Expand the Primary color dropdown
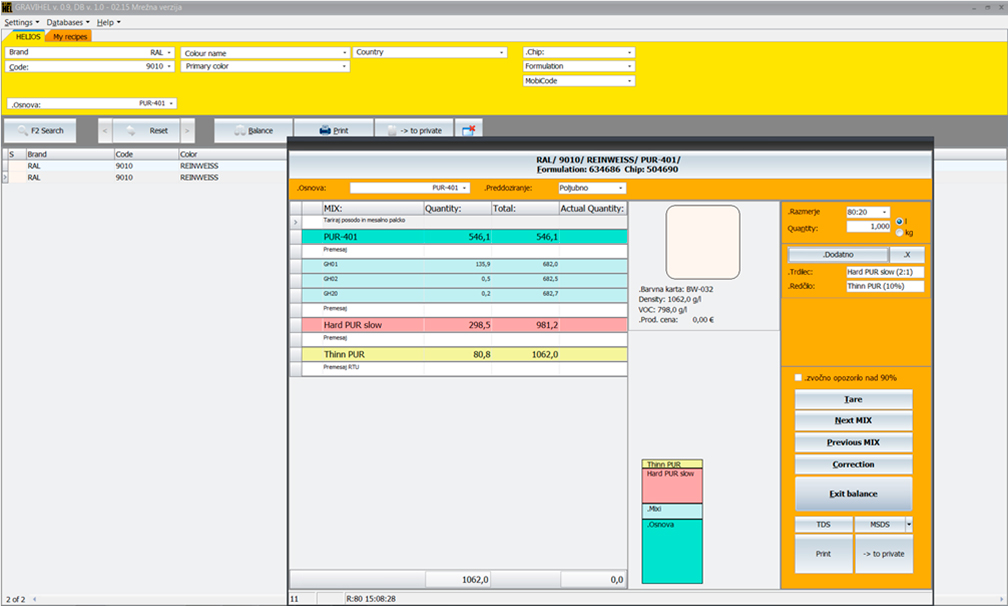This screenshot has height=606, width=1008. click(345, 66)
